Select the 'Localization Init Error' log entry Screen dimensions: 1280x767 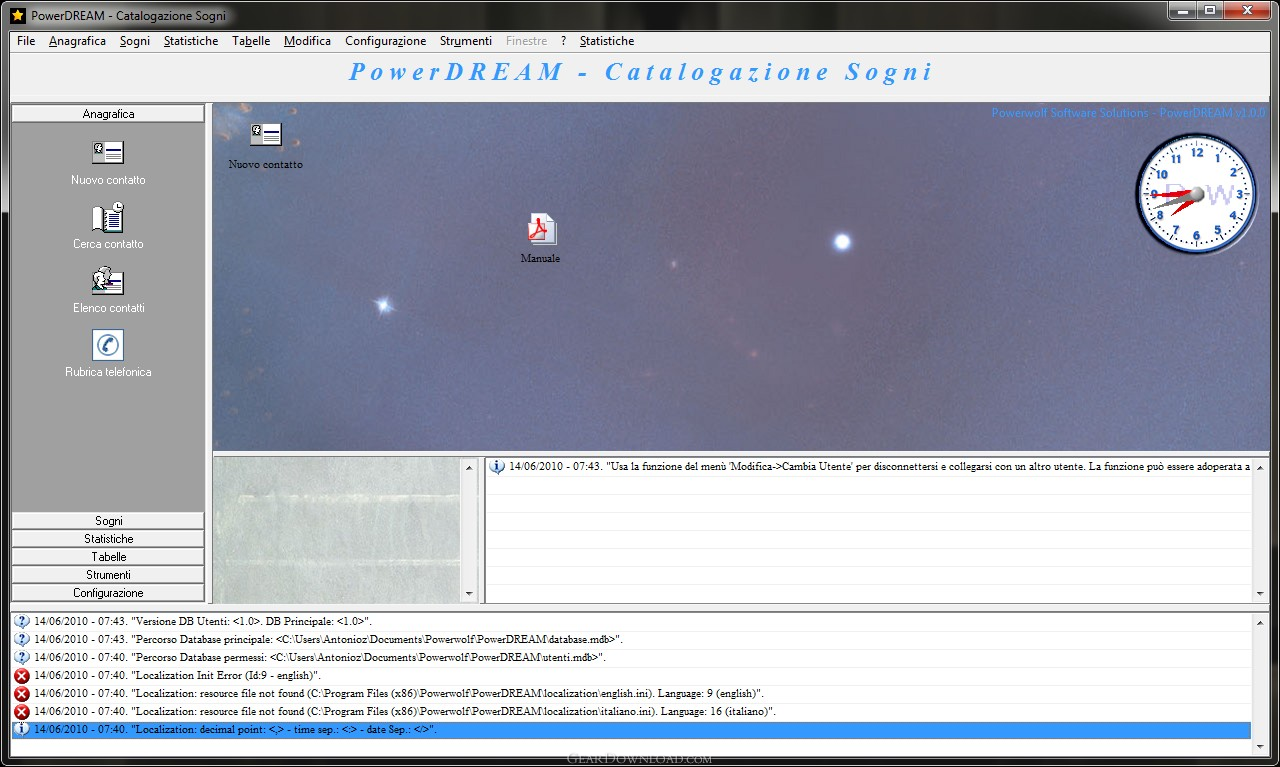point(632,675)
